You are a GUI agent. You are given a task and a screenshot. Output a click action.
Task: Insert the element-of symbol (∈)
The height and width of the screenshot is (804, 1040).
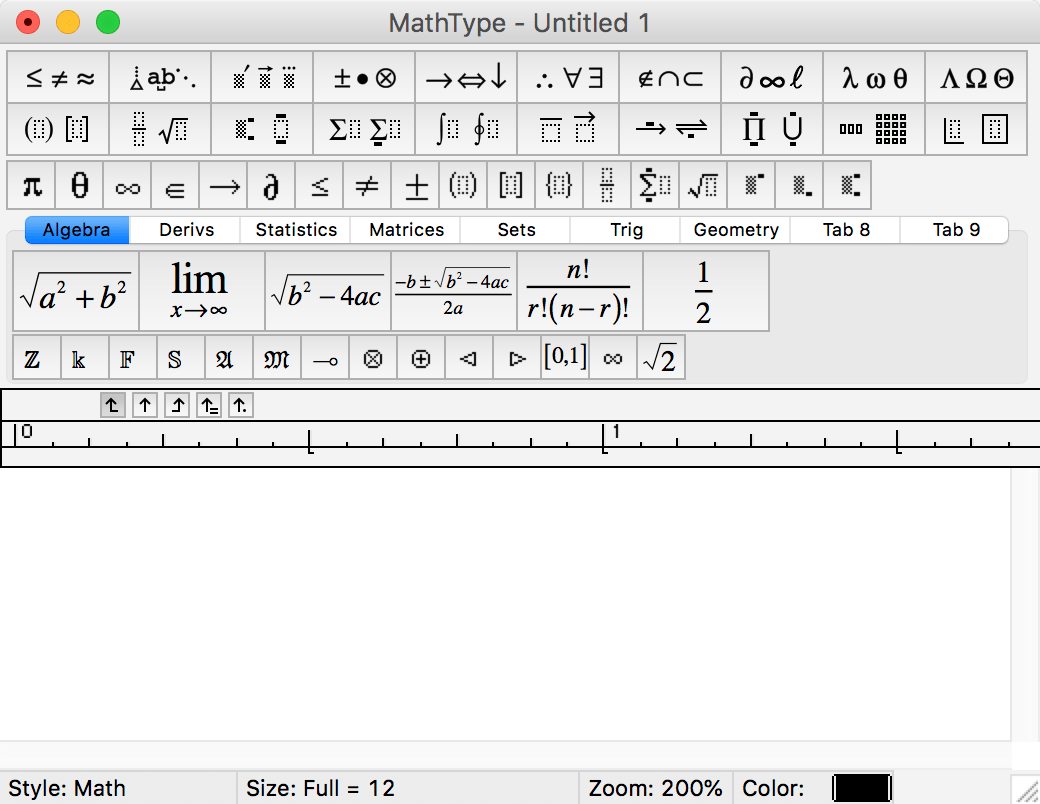pos(175,185)
